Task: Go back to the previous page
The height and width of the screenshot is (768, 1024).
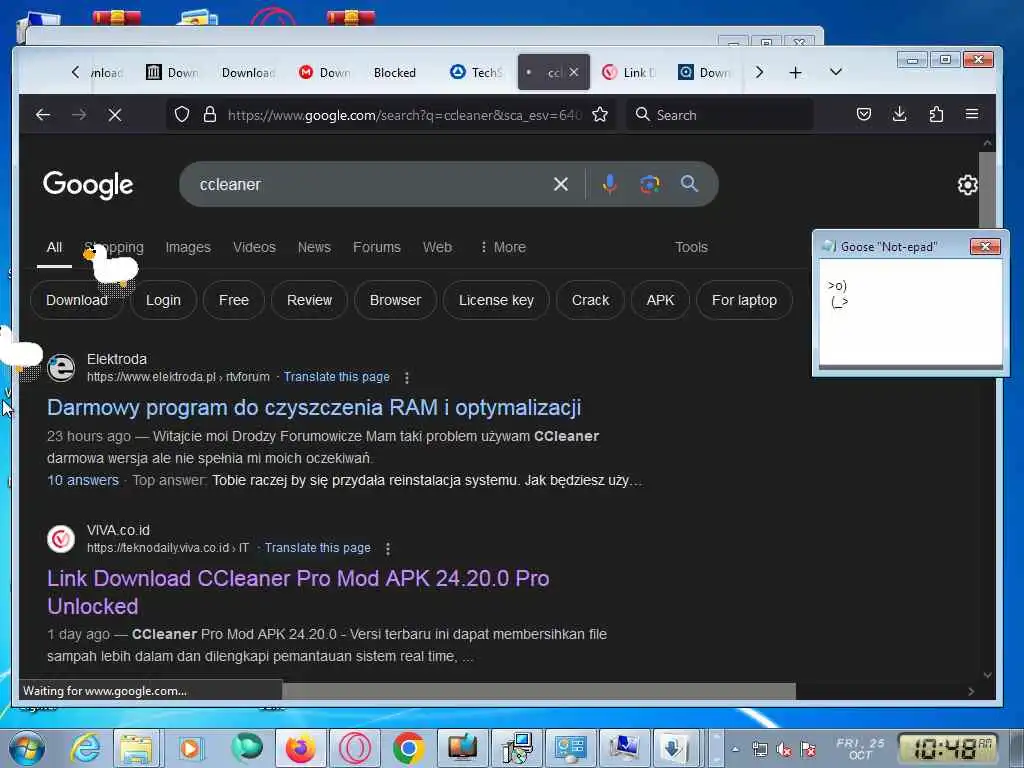Action: pos(43,115)
